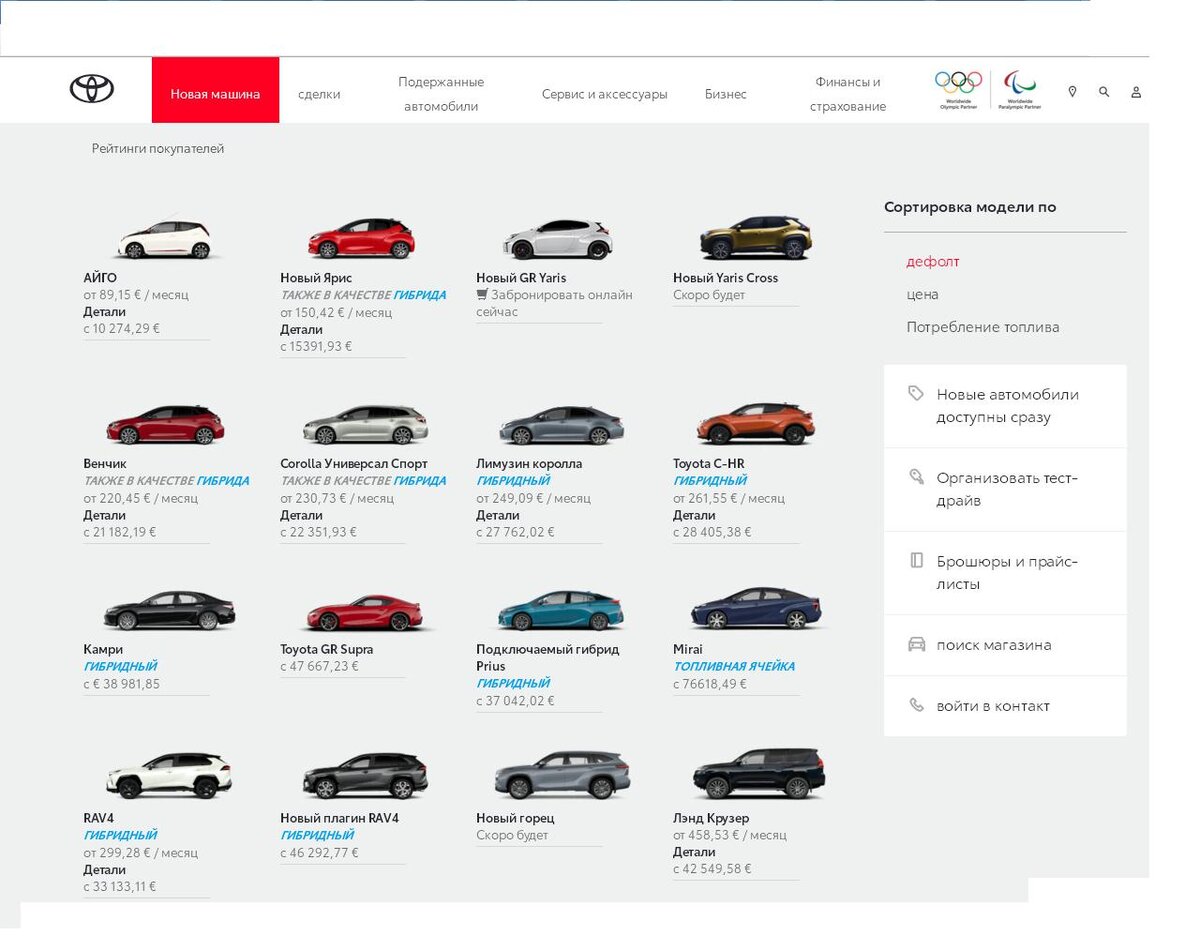Select the white RAV4 car image

169,776
